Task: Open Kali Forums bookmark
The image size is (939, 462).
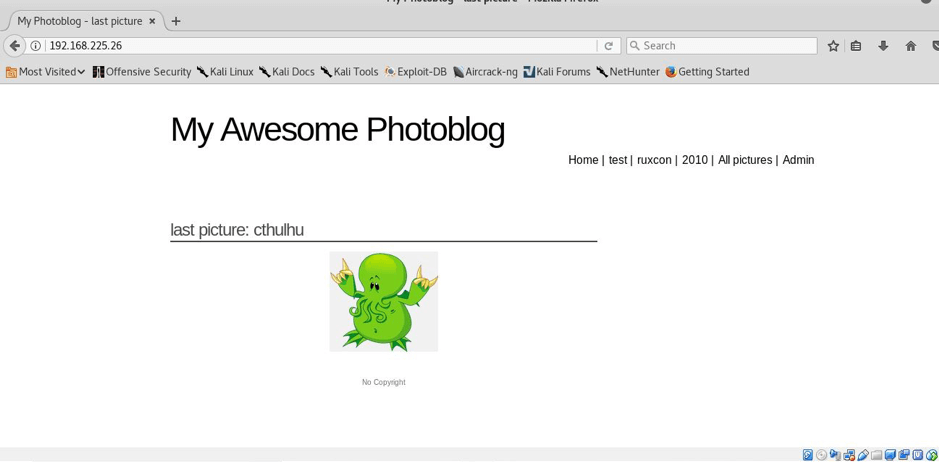Action: pyautogui.click(x=556, y=72)
